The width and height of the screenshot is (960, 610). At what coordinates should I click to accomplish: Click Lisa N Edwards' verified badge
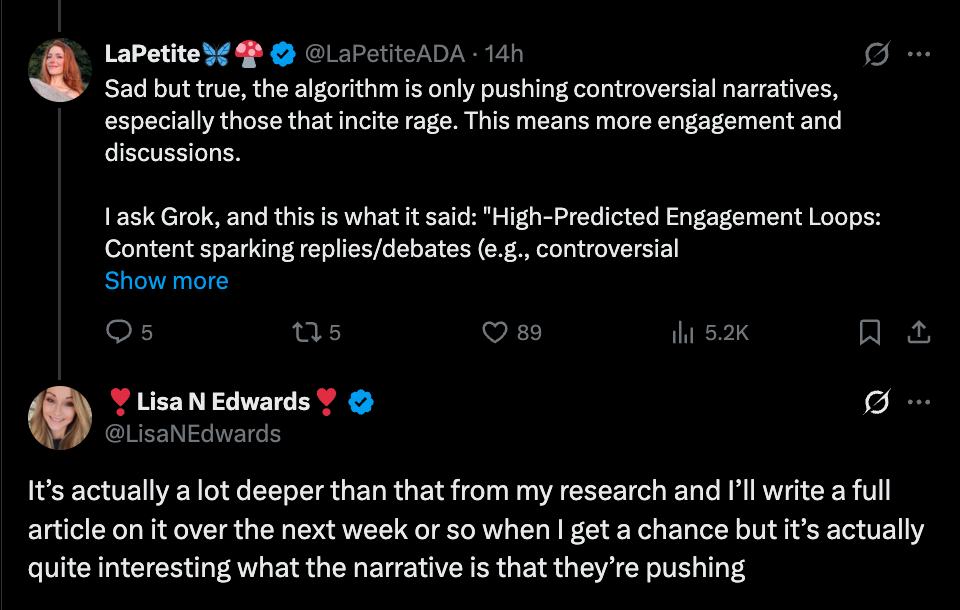pos(361,402)
